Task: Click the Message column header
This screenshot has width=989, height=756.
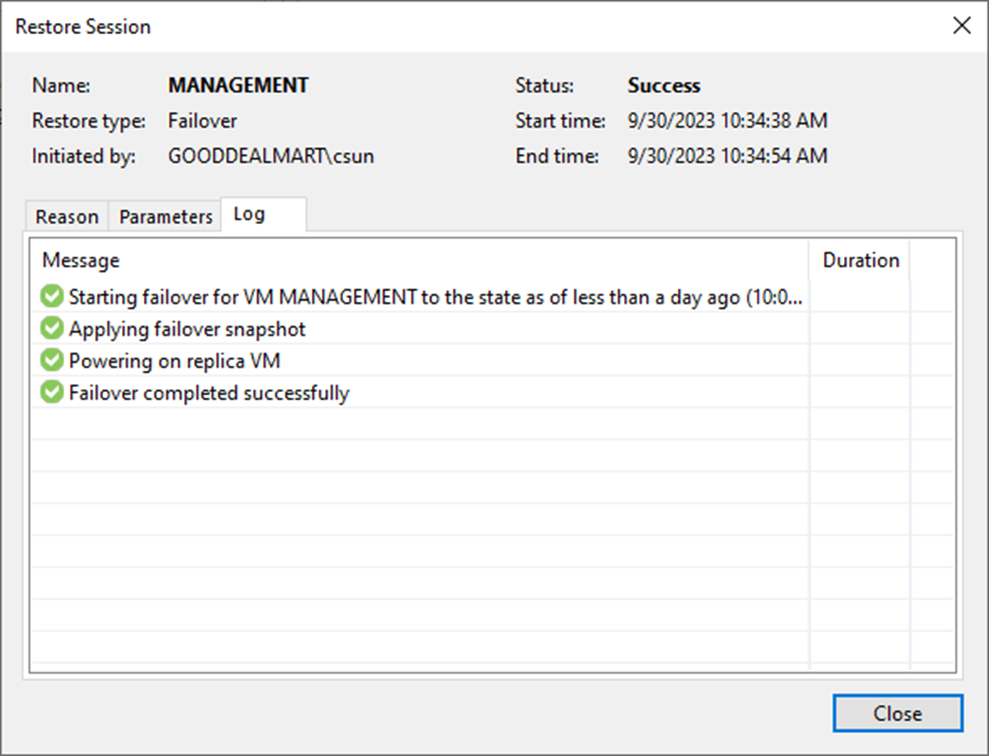Action: 80,260
